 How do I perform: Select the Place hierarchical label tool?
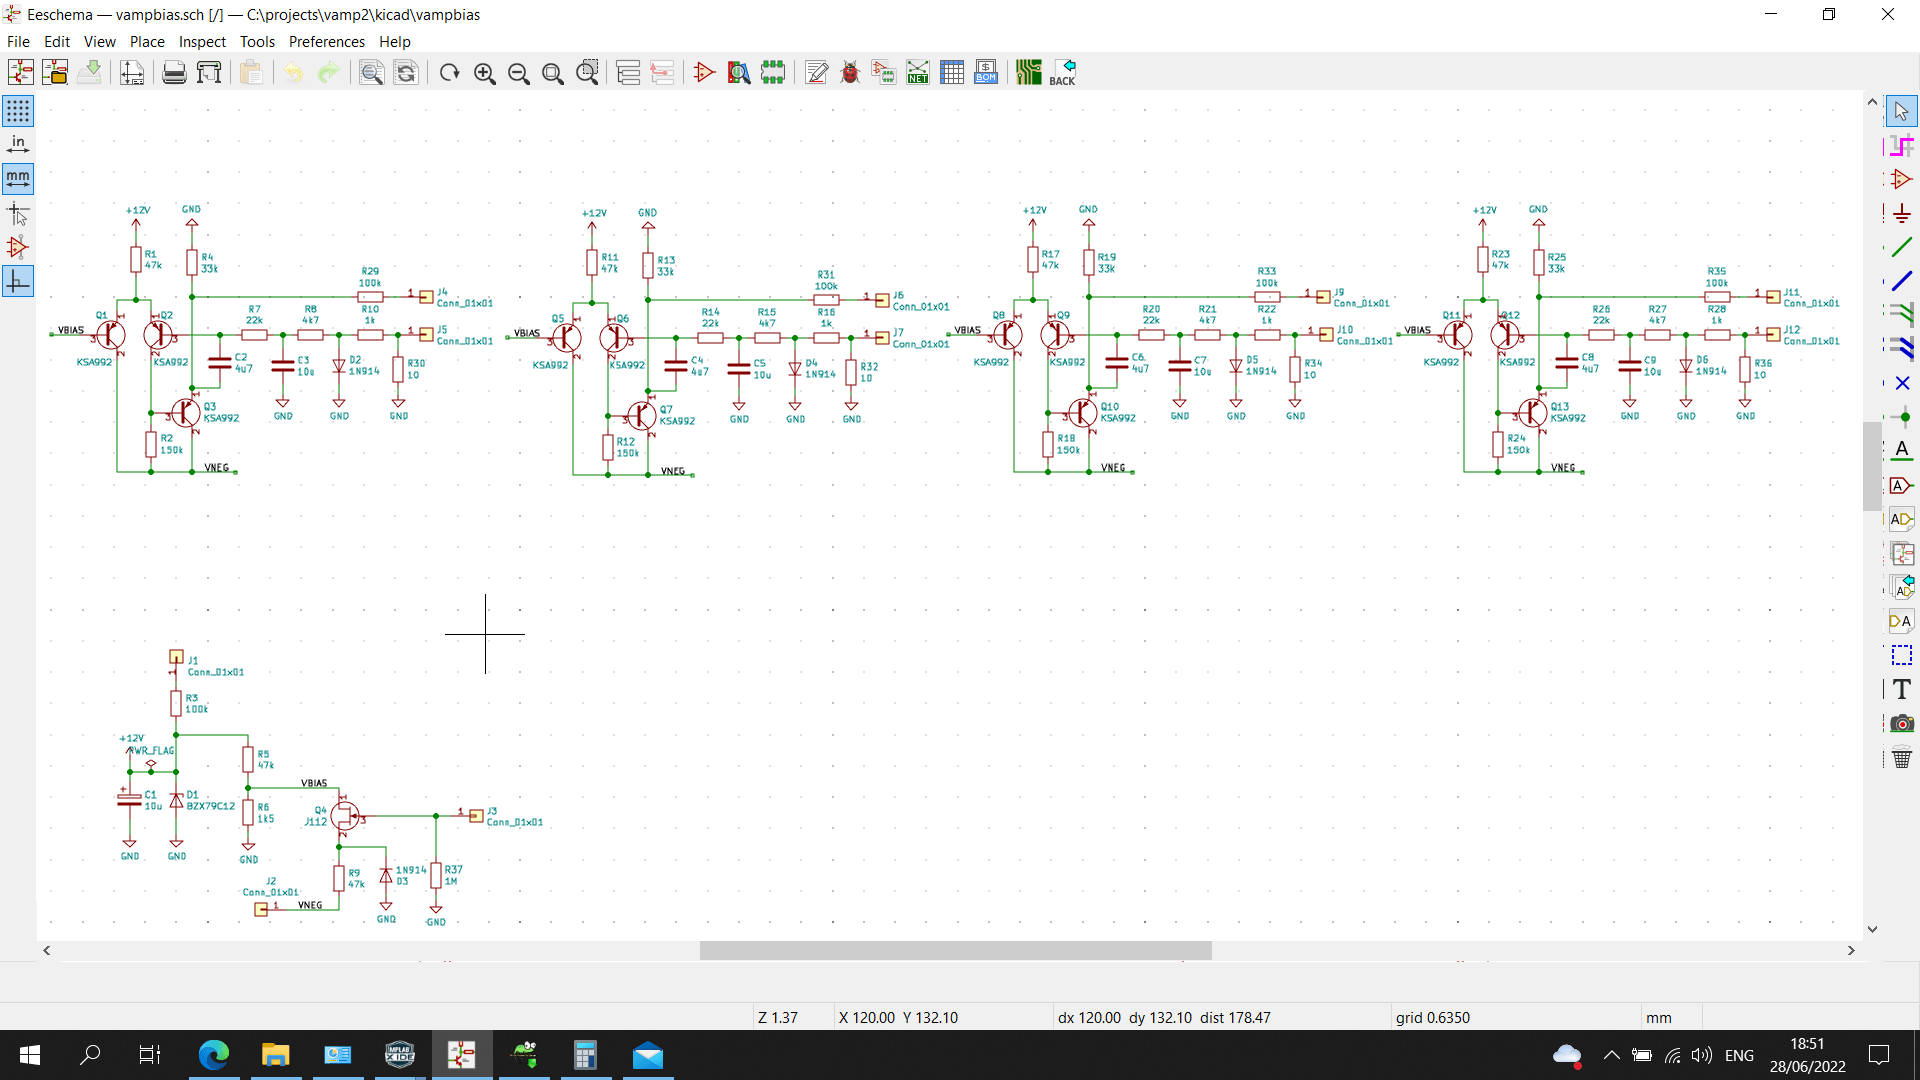[x=1901, y=520]
